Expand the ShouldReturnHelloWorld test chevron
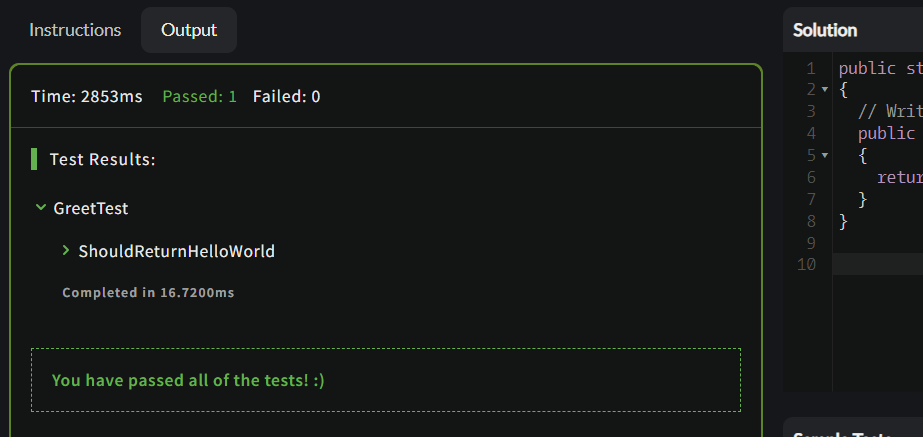923x437 pixels. (x=66, y=251)
